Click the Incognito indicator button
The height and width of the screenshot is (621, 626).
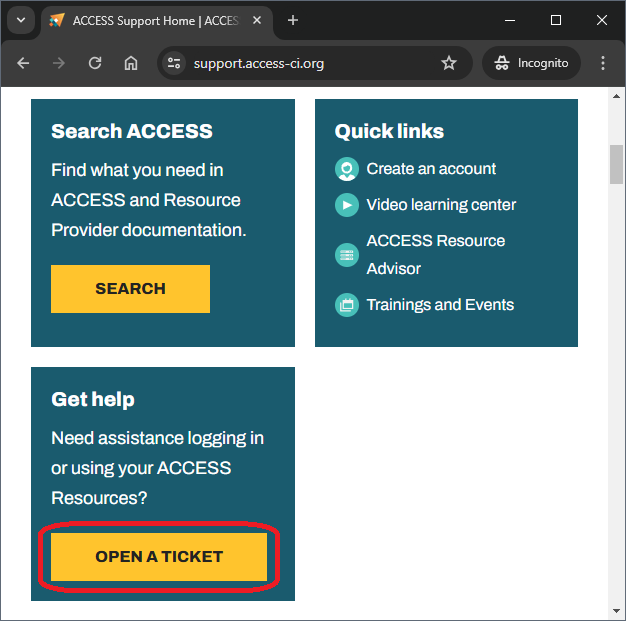coord(531,63)
